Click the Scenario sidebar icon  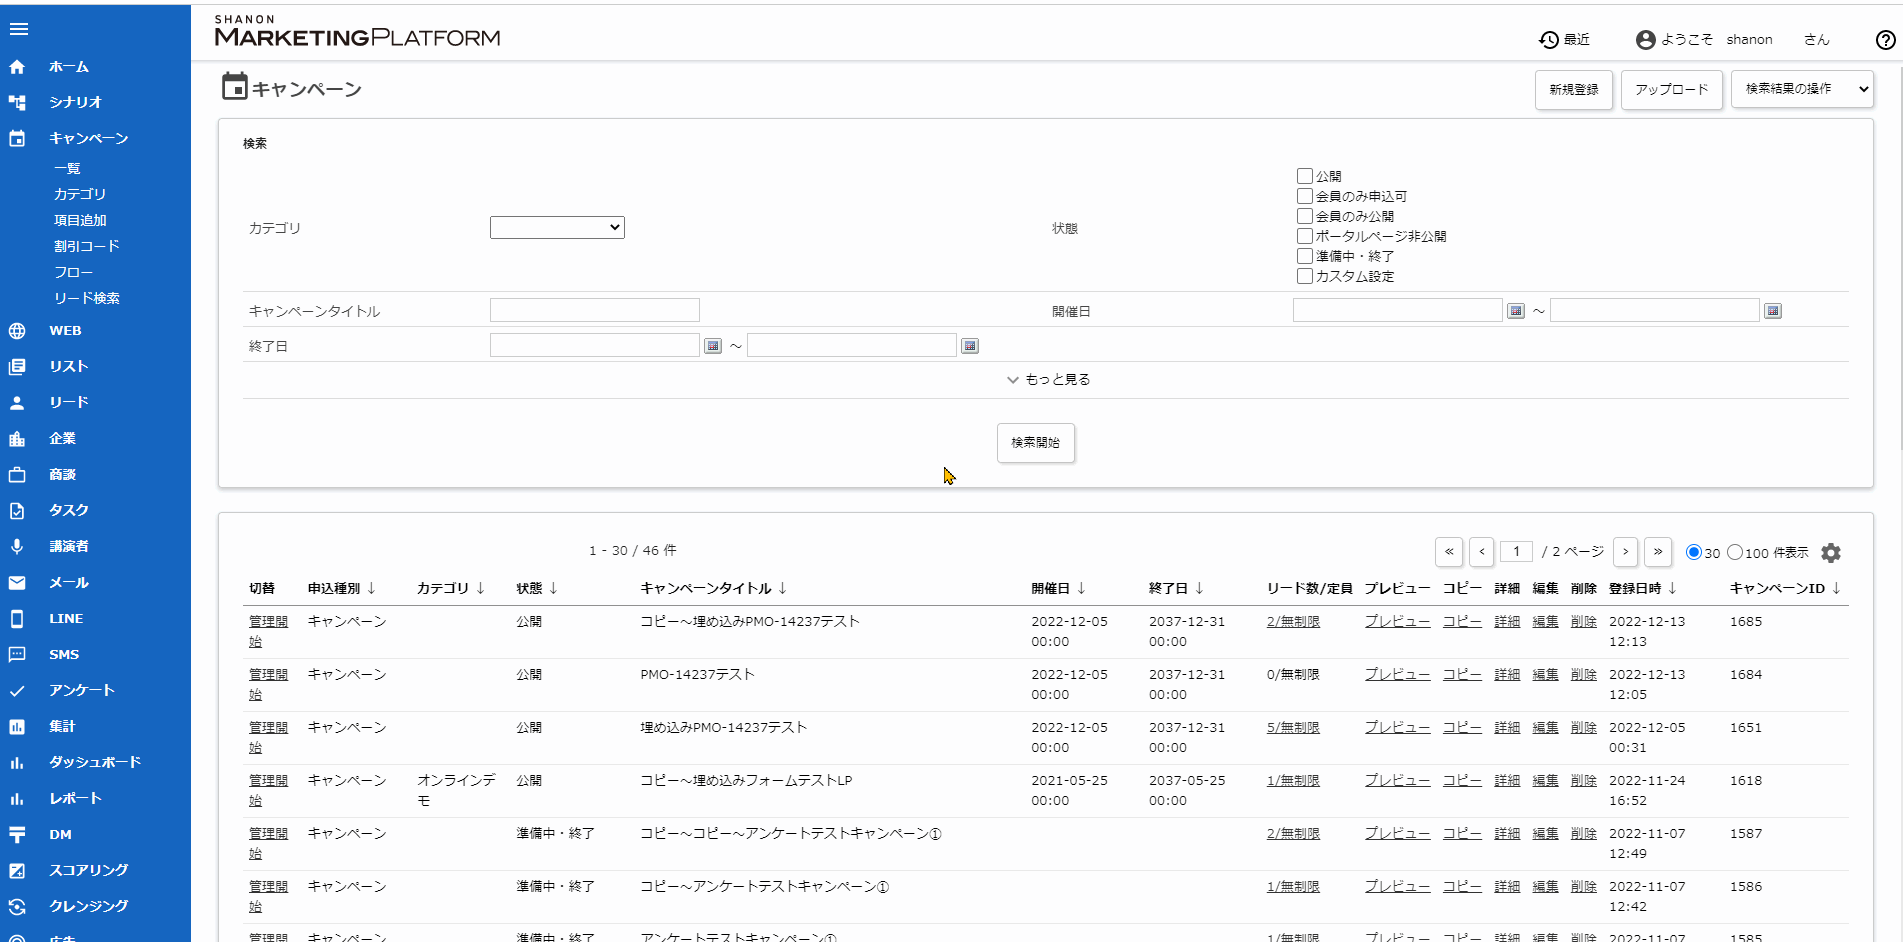(x=17, y=102)
